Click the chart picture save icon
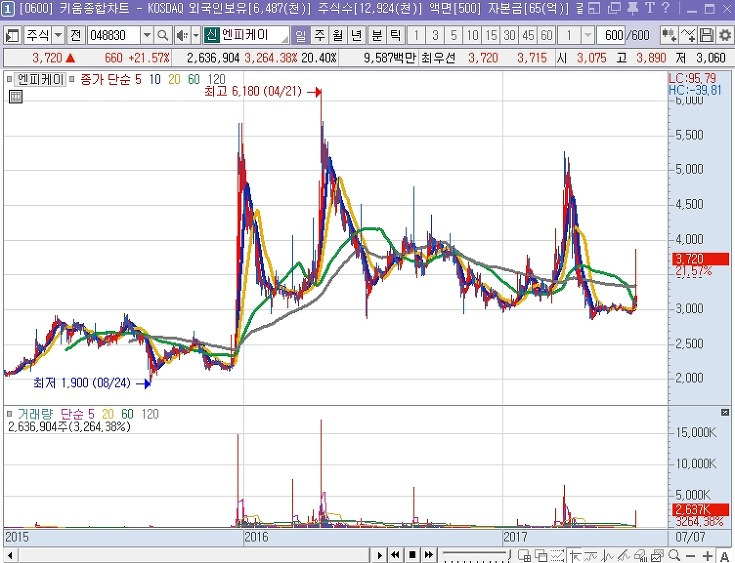 click(657, 555)
